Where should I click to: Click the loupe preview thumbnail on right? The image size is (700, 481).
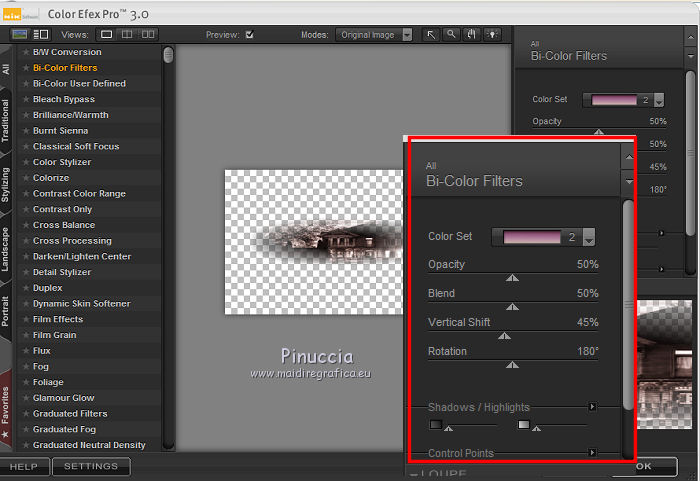664,364
